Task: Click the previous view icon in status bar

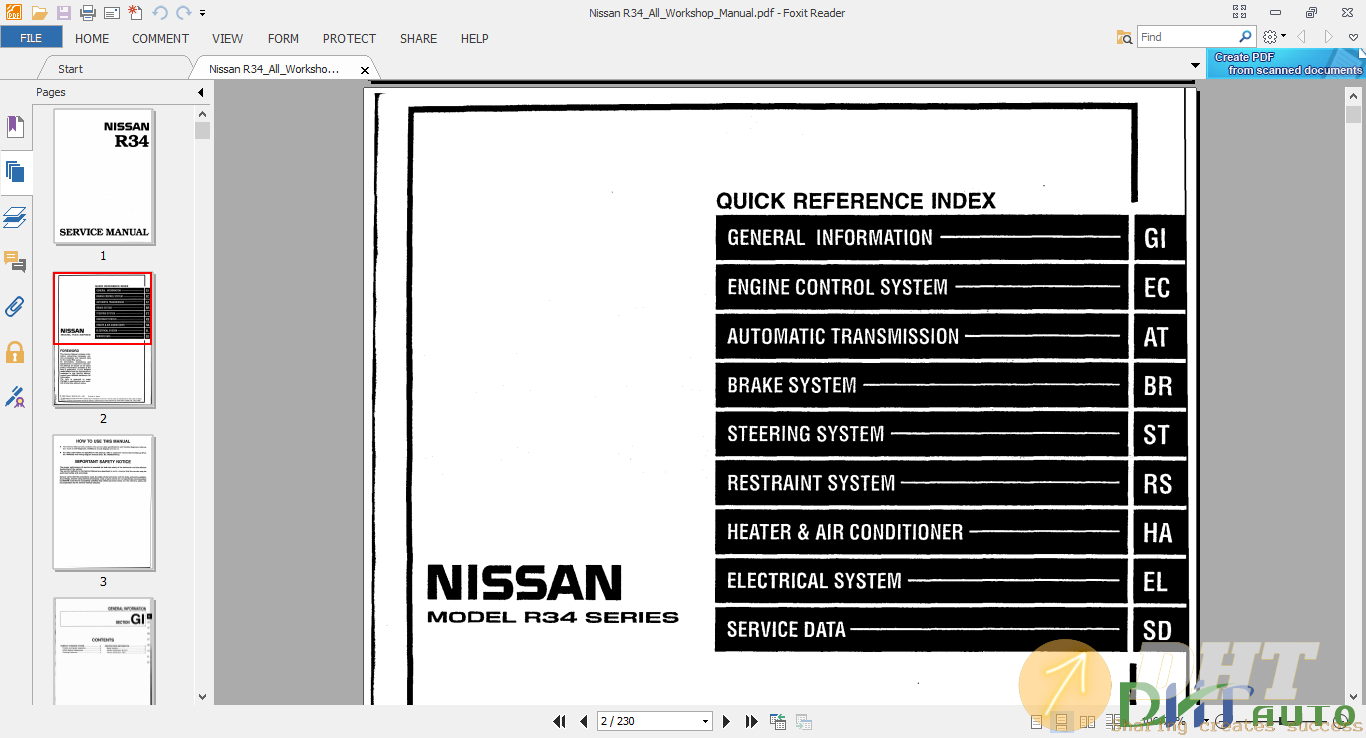Action: pyautogui.click(x=778, y=721)
